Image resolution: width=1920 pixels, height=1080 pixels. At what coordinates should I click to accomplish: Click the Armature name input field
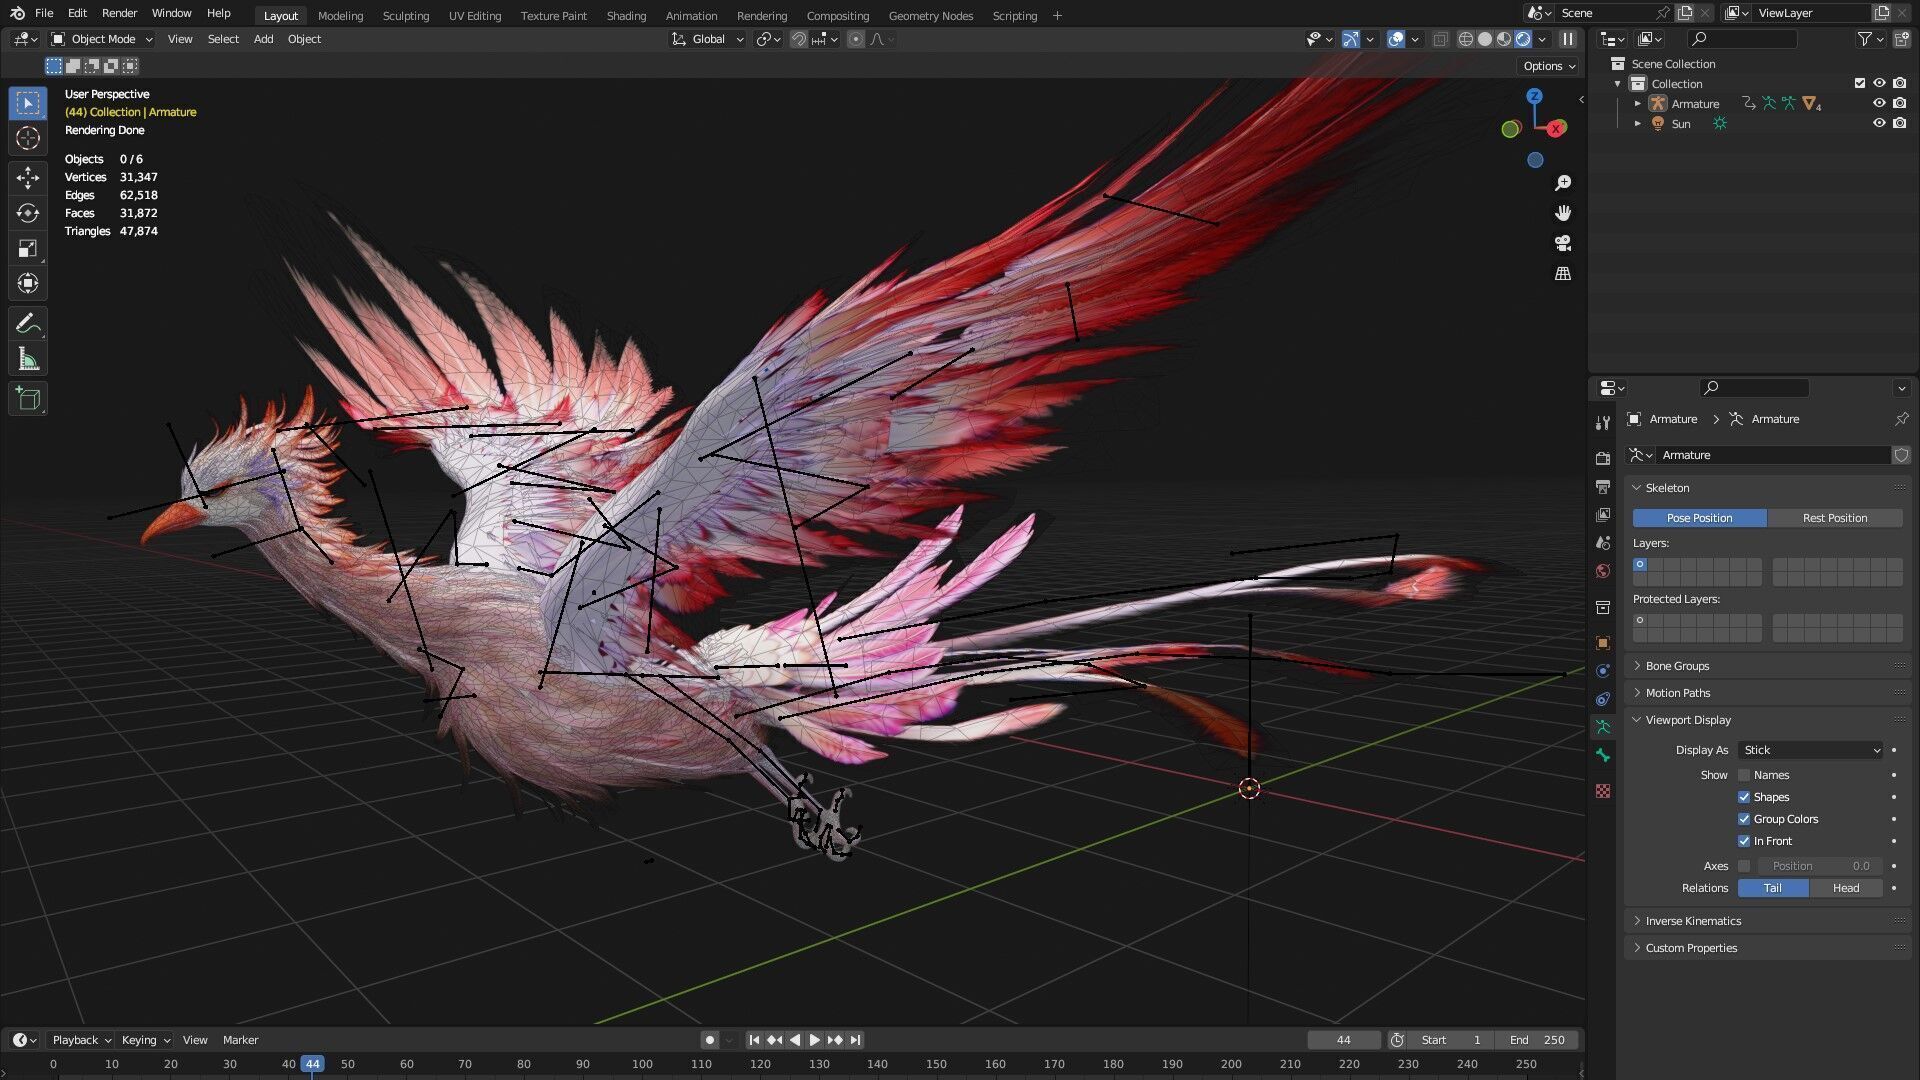pos(1773,455)
